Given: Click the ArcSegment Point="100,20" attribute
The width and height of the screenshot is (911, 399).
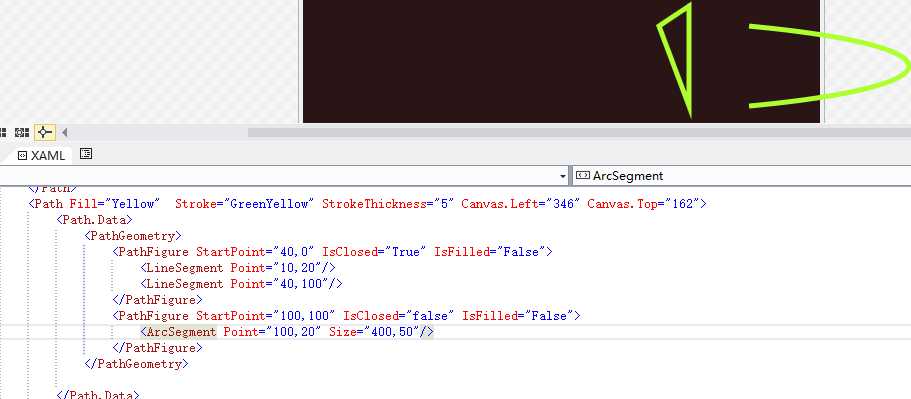Looking at the screenshot, I should (x=272, y=332).
